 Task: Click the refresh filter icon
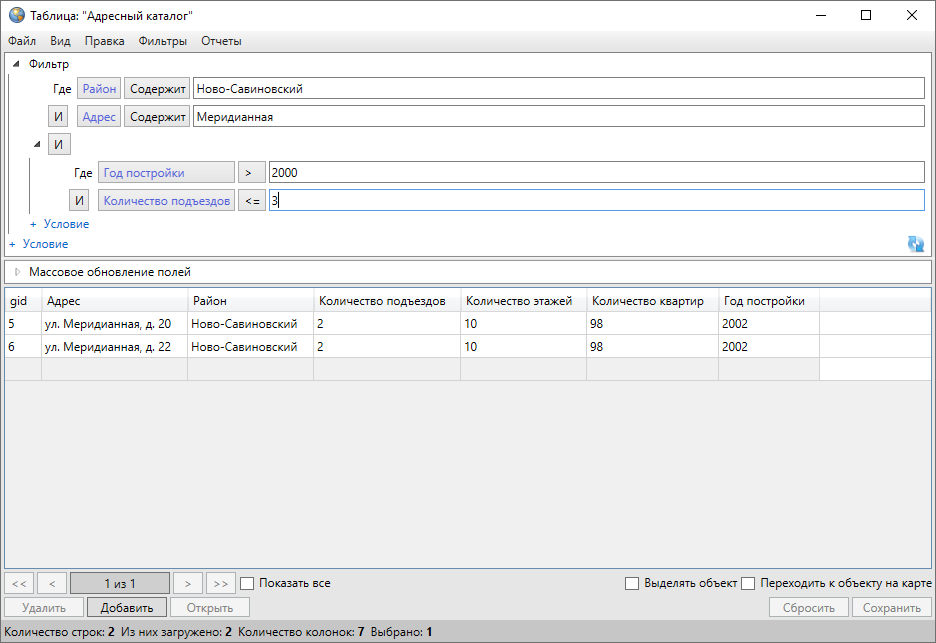[915, 243]
